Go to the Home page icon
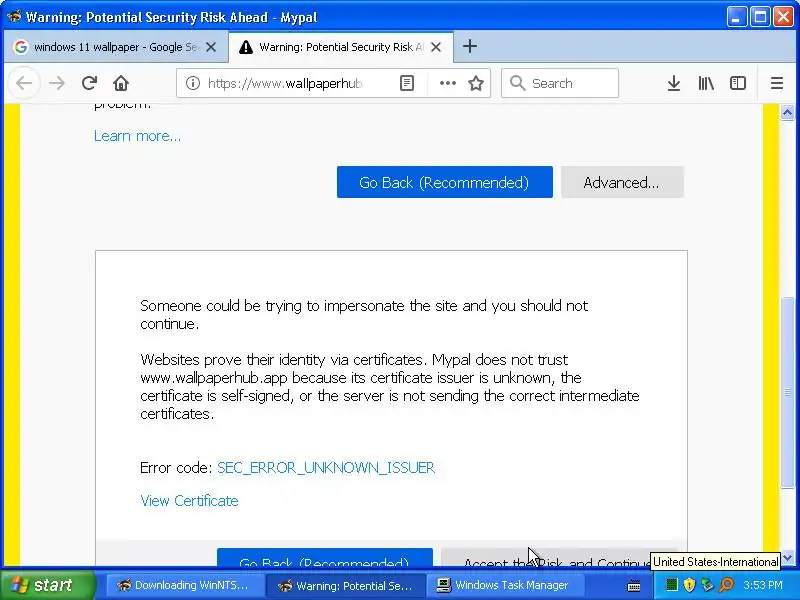 (x=121, y=83)
